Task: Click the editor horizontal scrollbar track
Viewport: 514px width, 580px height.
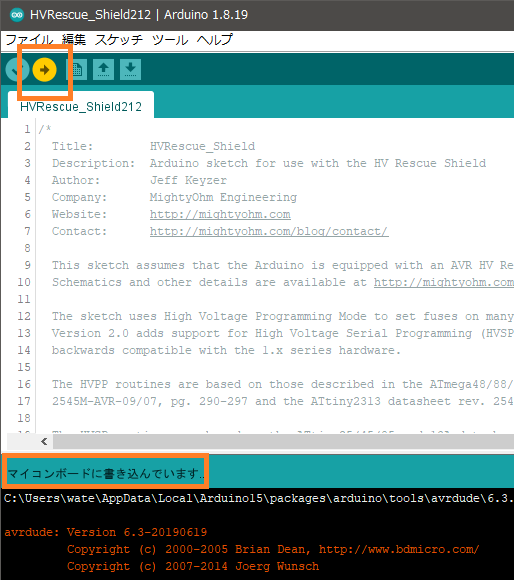Action: click(x=283, y=441)
